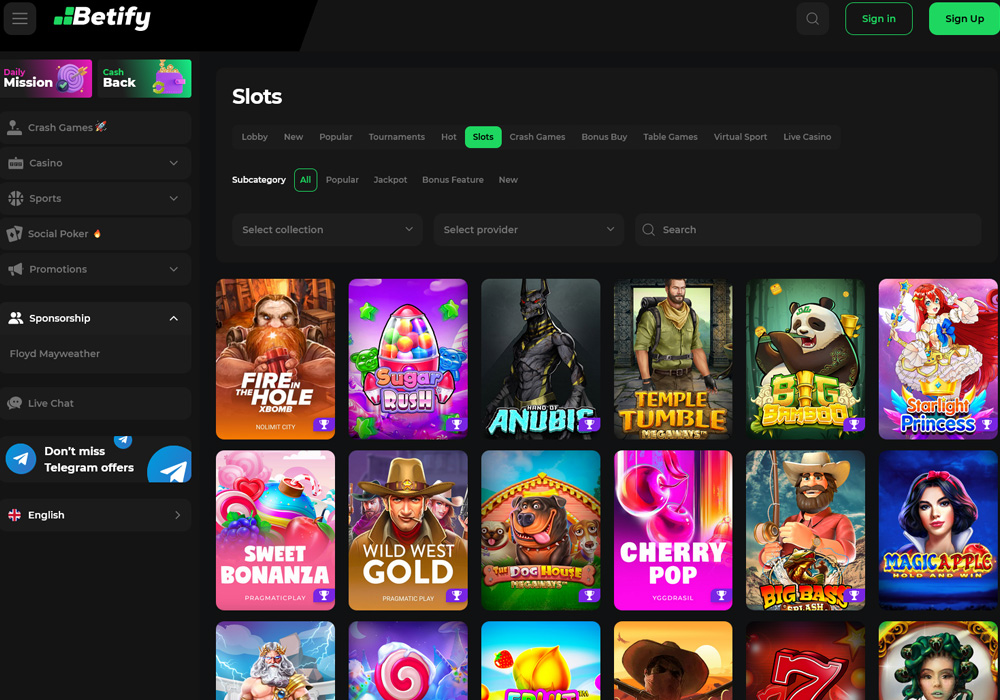The width and height of the screenshot is (1000, 700).
Task: Expand the Sports sidebar section
Action: pyautogui.click(x=173, y=198)
